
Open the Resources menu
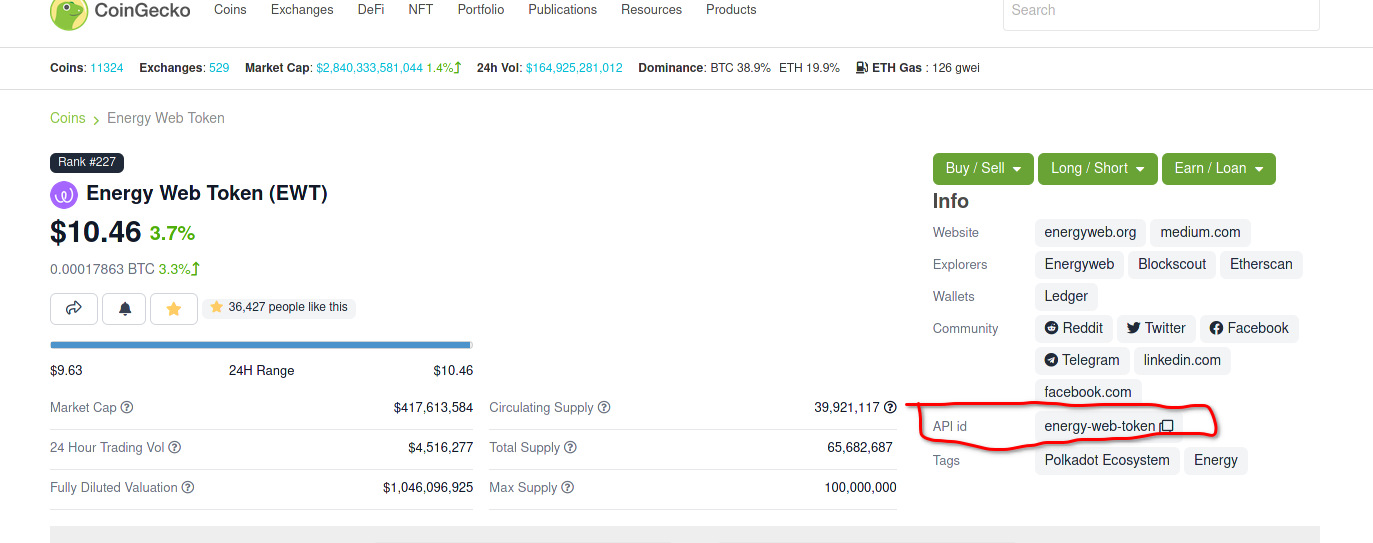651,9
